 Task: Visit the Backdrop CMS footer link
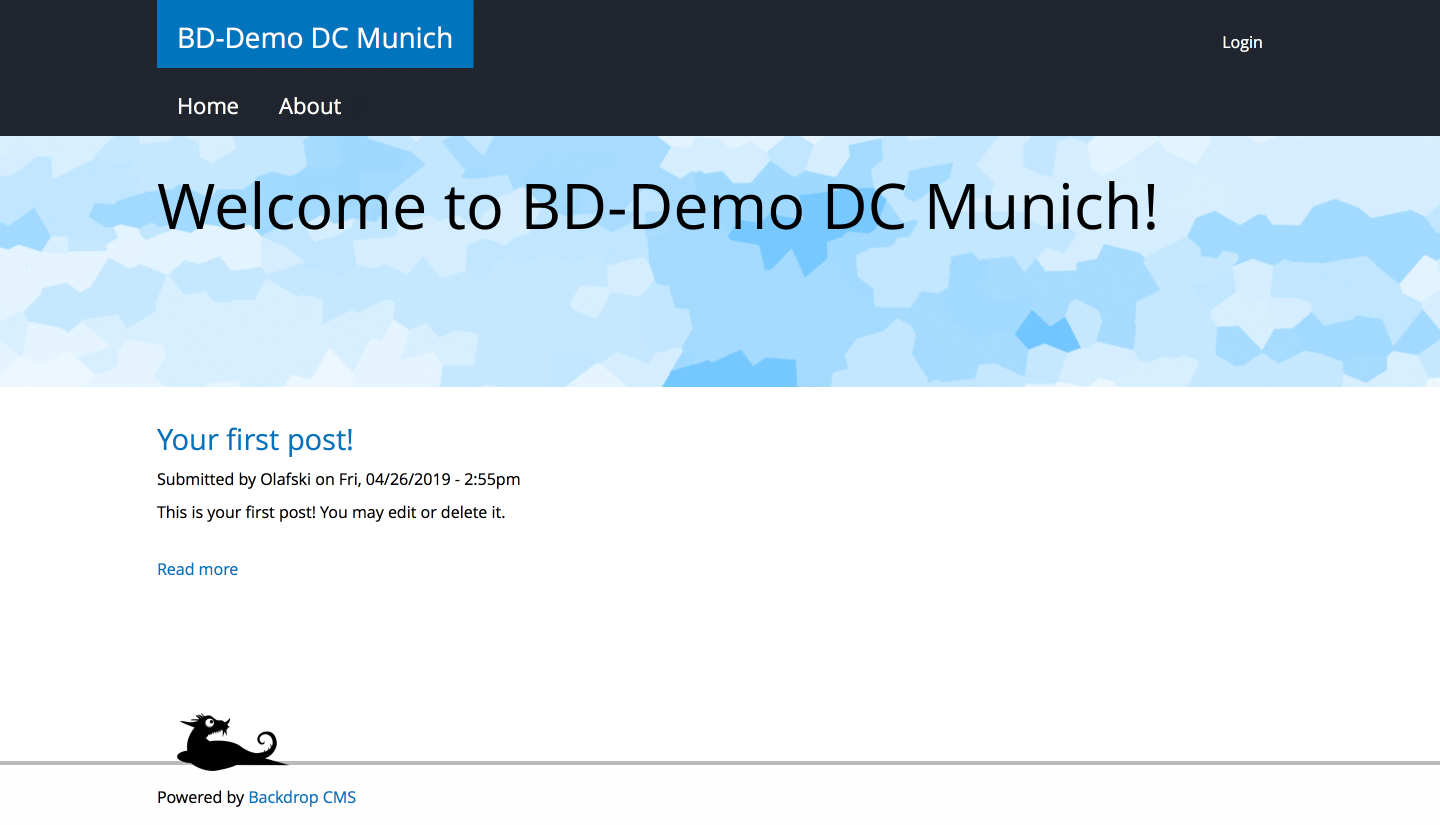click(x=302, y=797)
